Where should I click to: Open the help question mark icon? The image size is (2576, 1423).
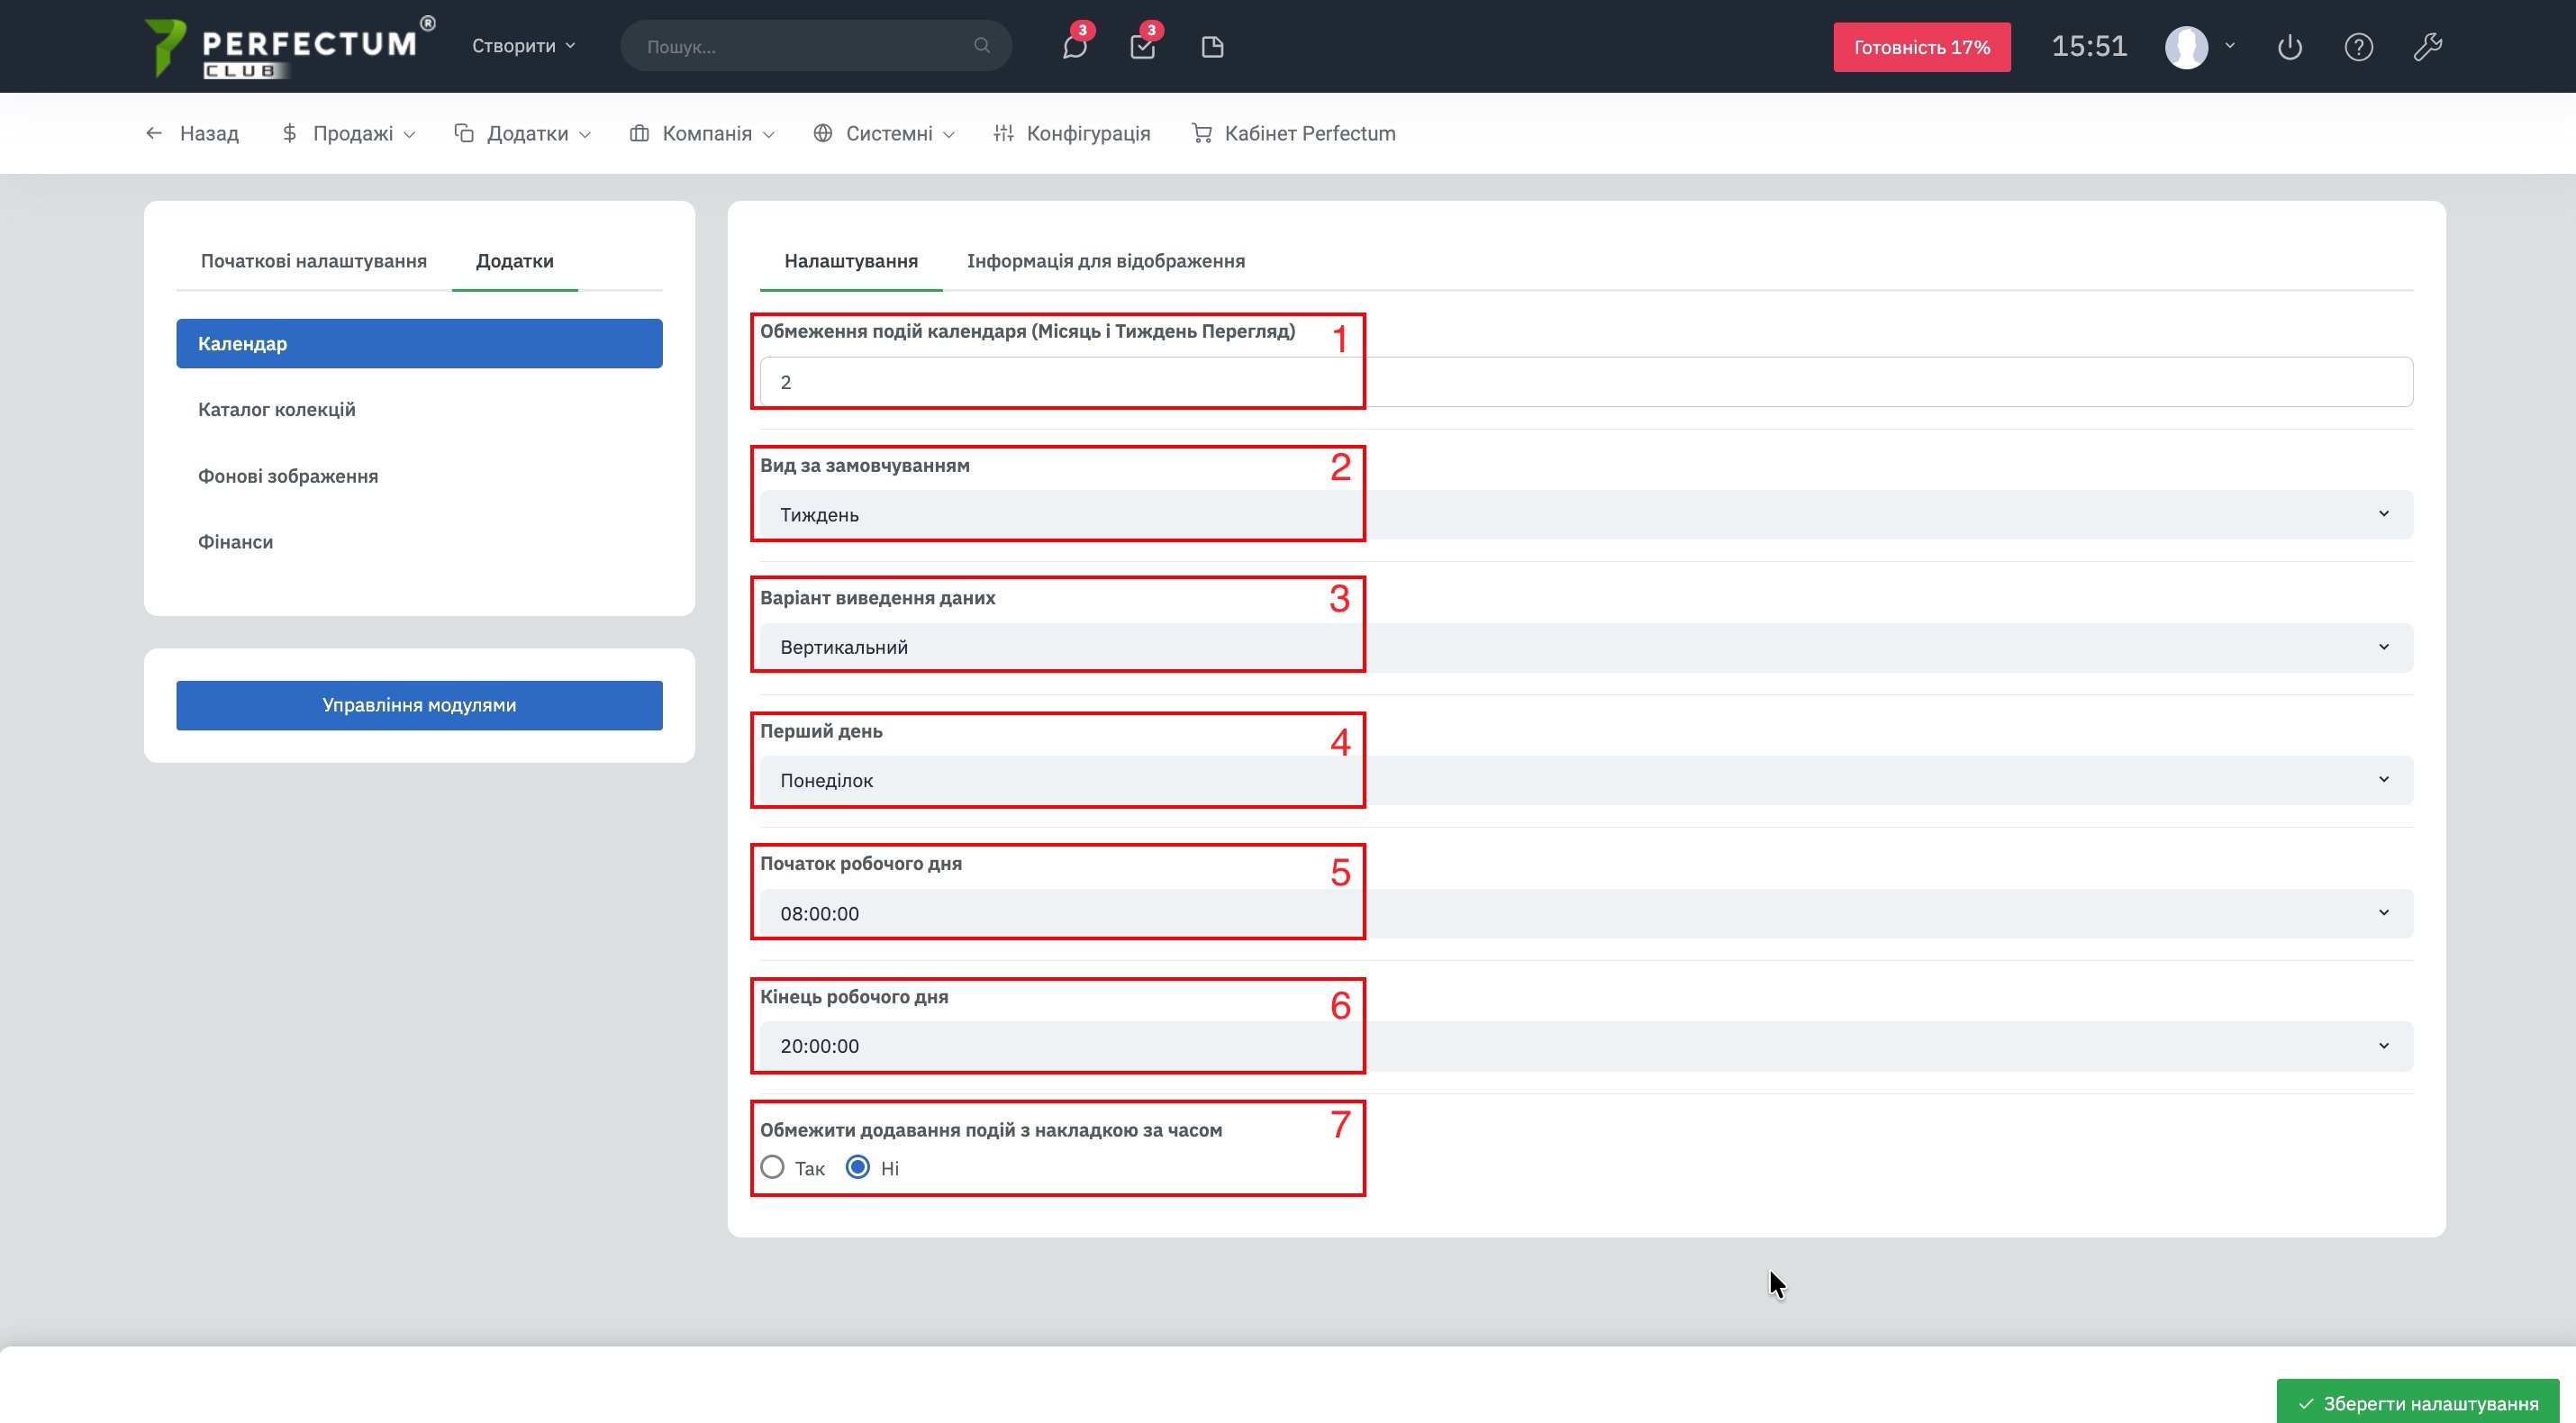click(x=2358, y=47)
